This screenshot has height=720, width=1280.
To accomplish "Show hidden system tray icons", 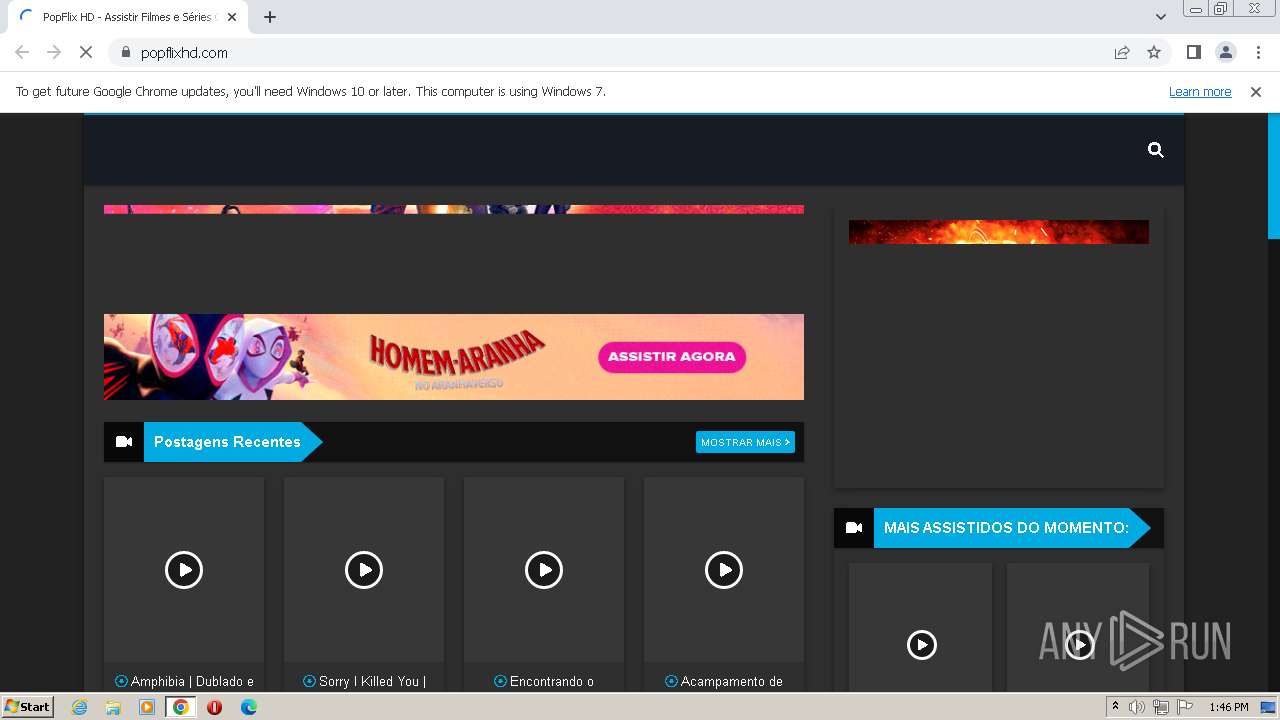I will 1115,707.
